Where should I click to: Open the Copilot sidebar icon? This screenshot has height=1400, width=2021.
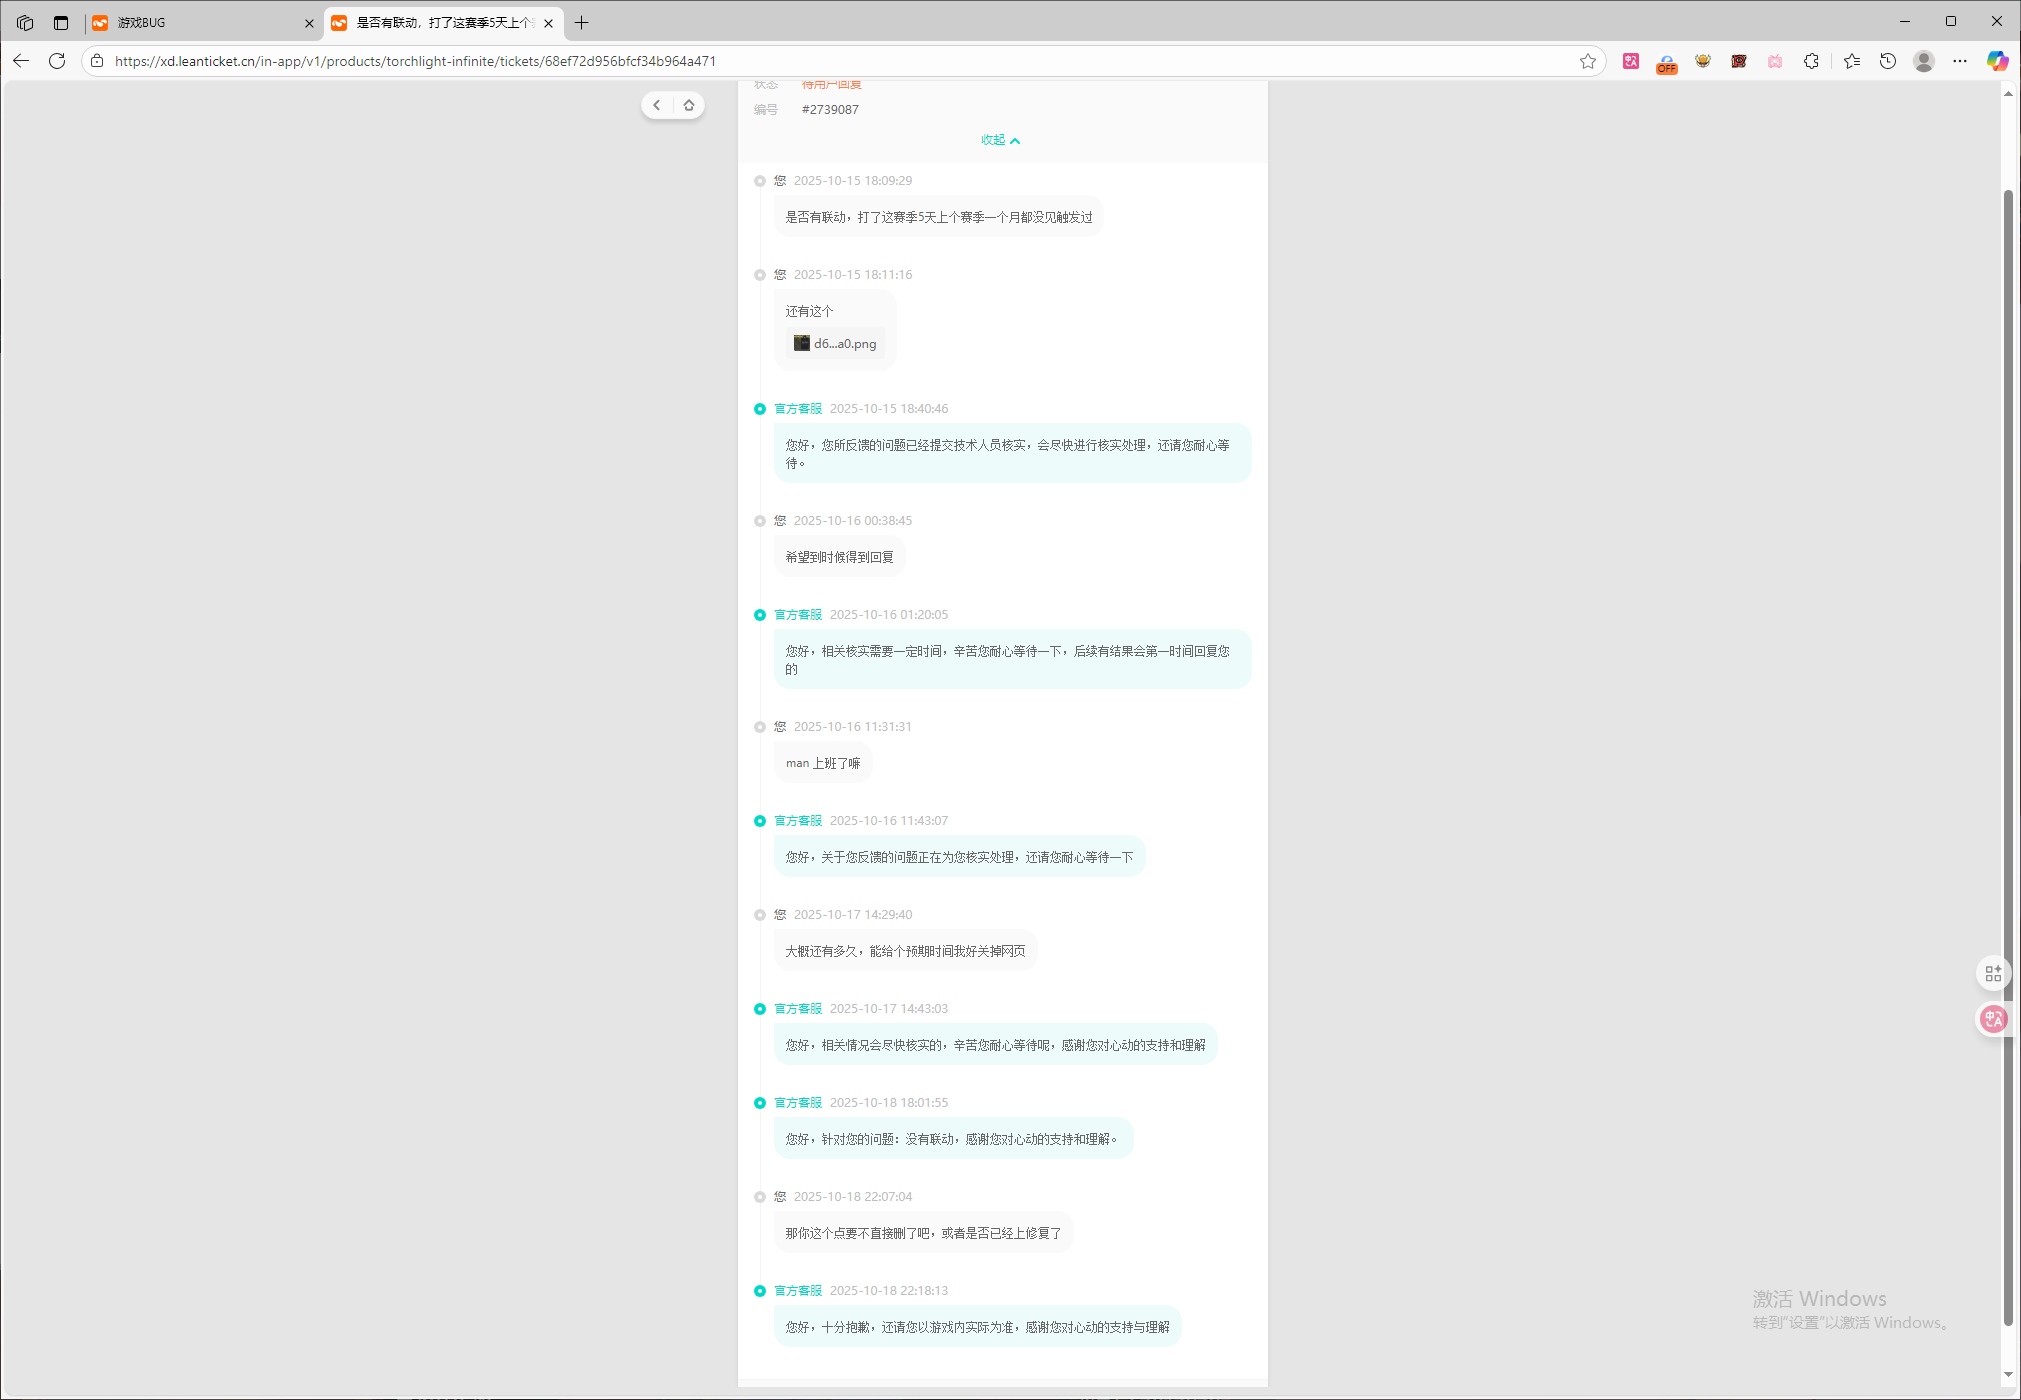[x=1997, y=61]
